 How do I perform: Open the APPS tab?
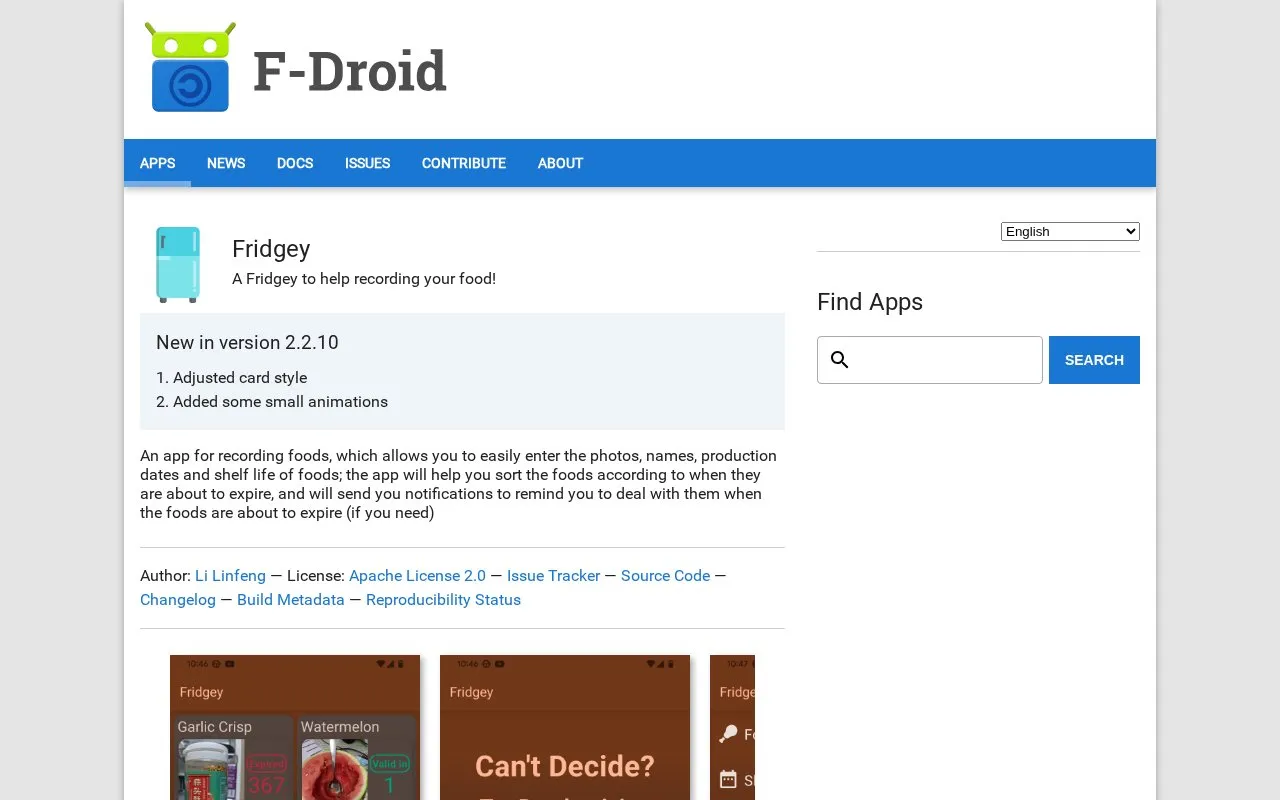pos(158,163)
